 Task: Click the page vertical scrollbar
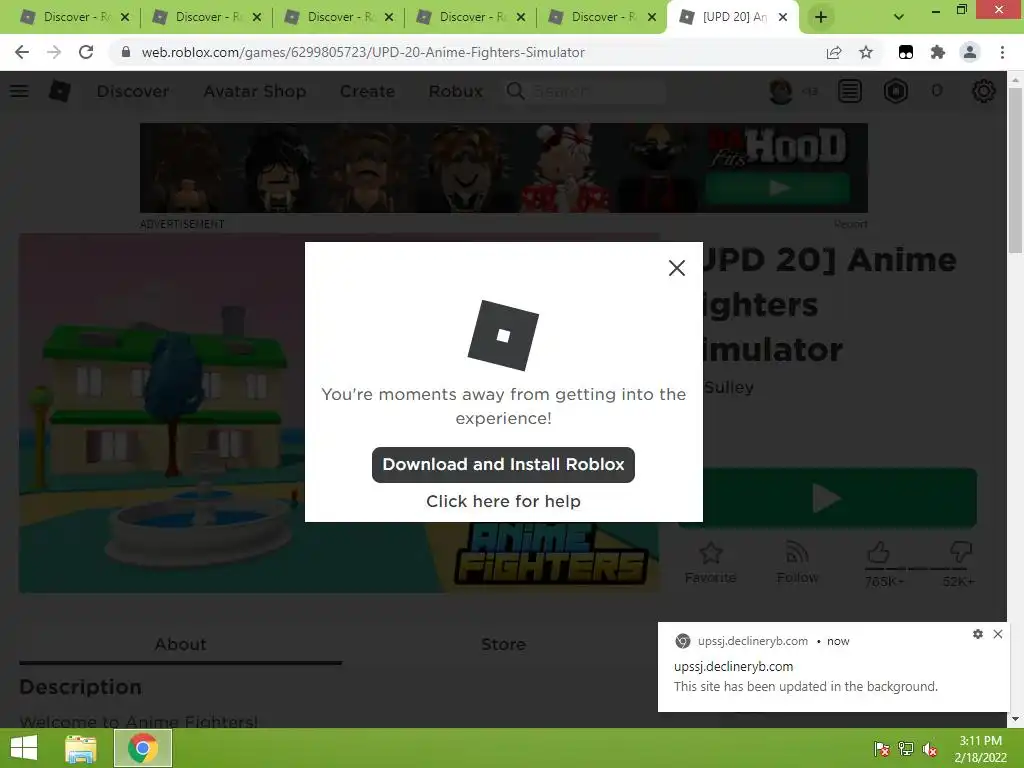coord(1015,171)
